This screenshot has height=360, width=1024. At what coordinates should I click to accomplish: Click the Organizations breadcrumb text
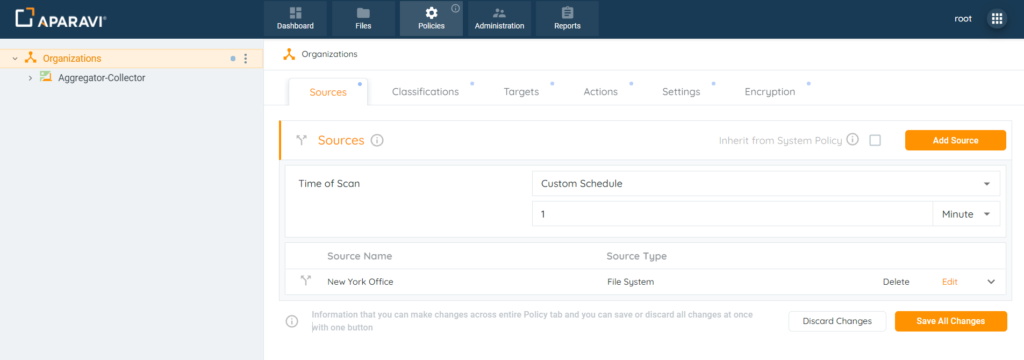click(x=329, y=54)
